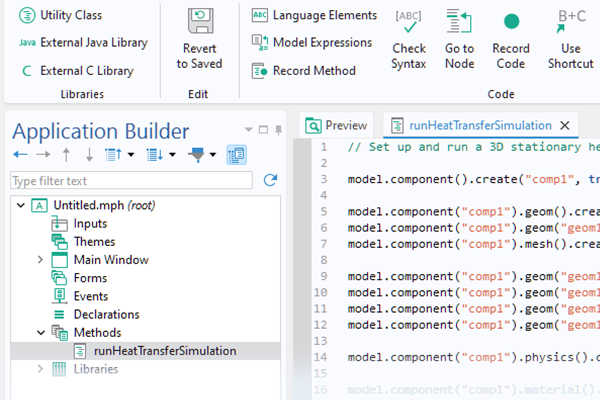600x400 pixels.
Task: Open Language Elements
Action: 314,15
